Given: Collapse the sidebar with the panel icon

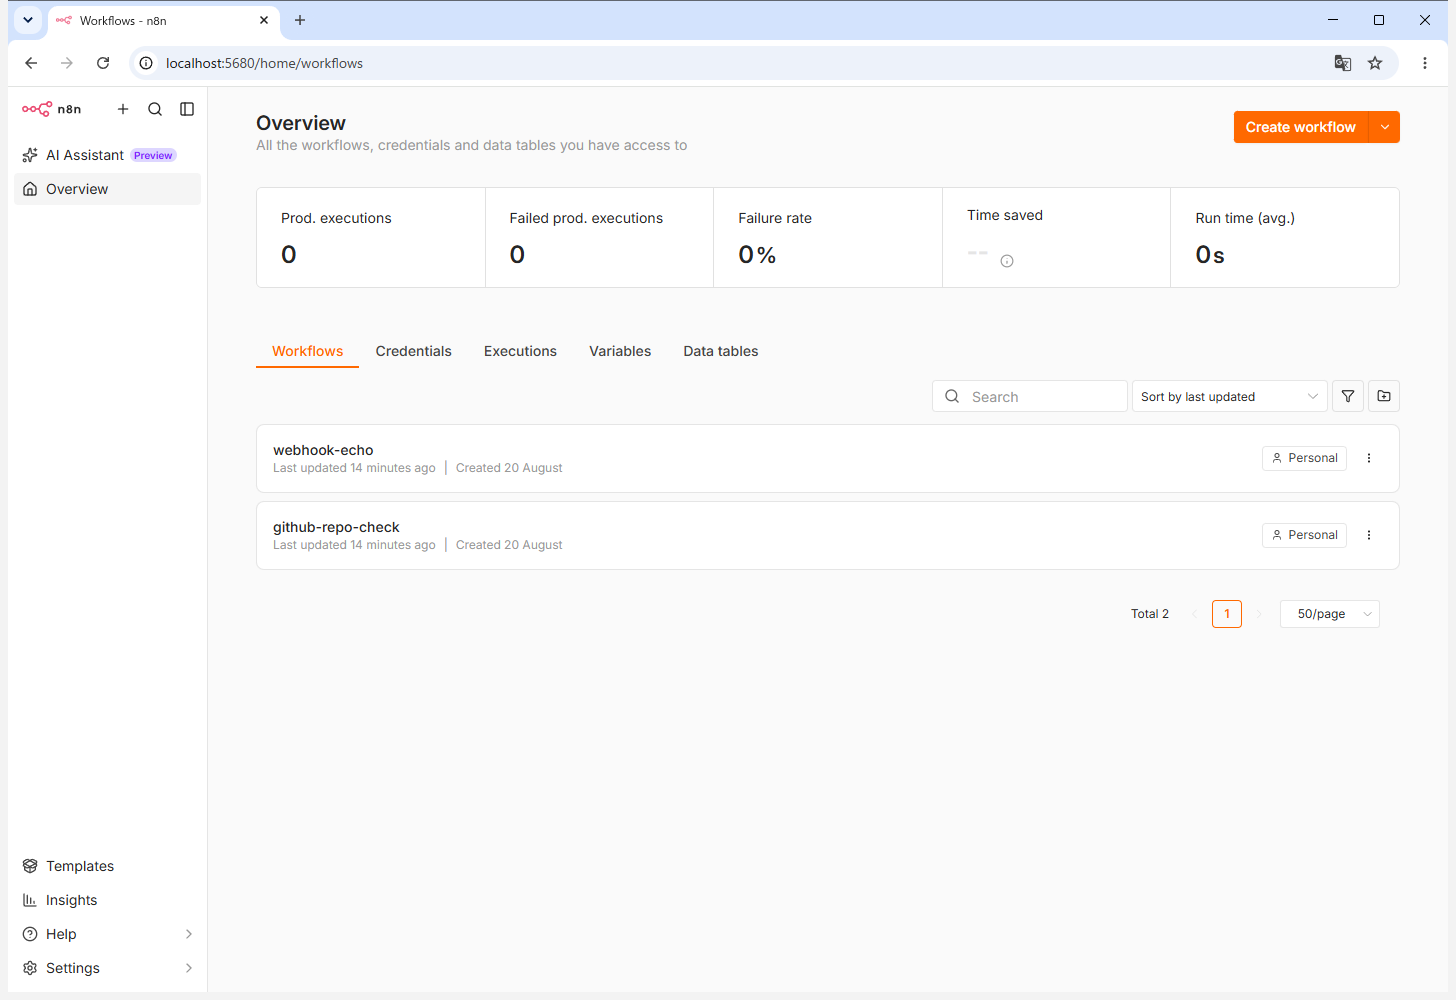Looking at the screenshot, I should pos(187,109).
